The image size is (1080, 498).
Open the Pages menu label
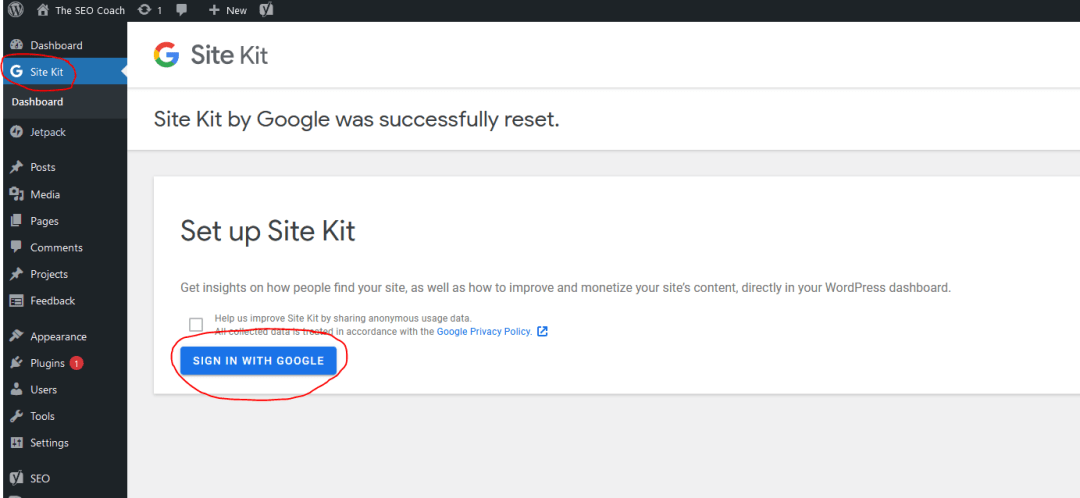(x=44, y=221)
